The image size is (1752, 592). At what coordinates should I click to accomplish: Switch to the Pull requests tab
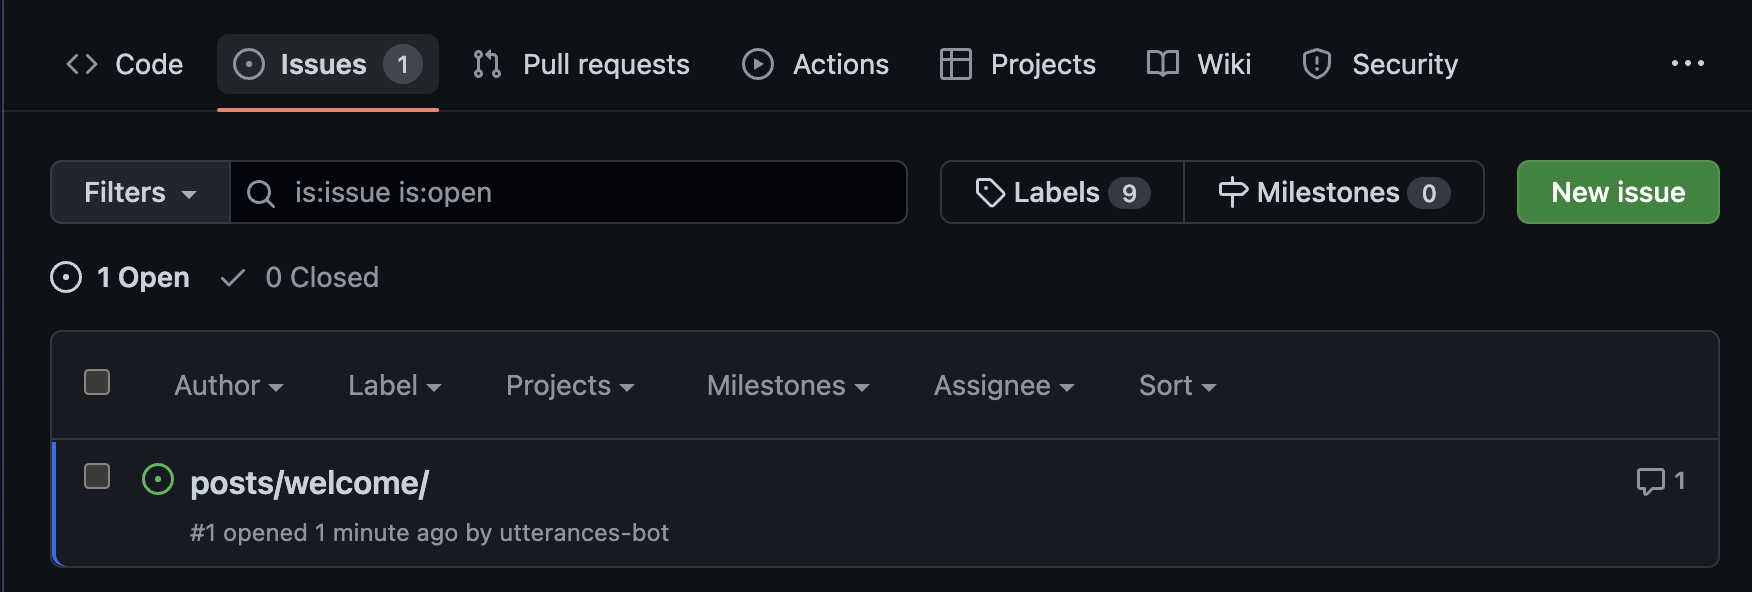click(x=582, y=64)
